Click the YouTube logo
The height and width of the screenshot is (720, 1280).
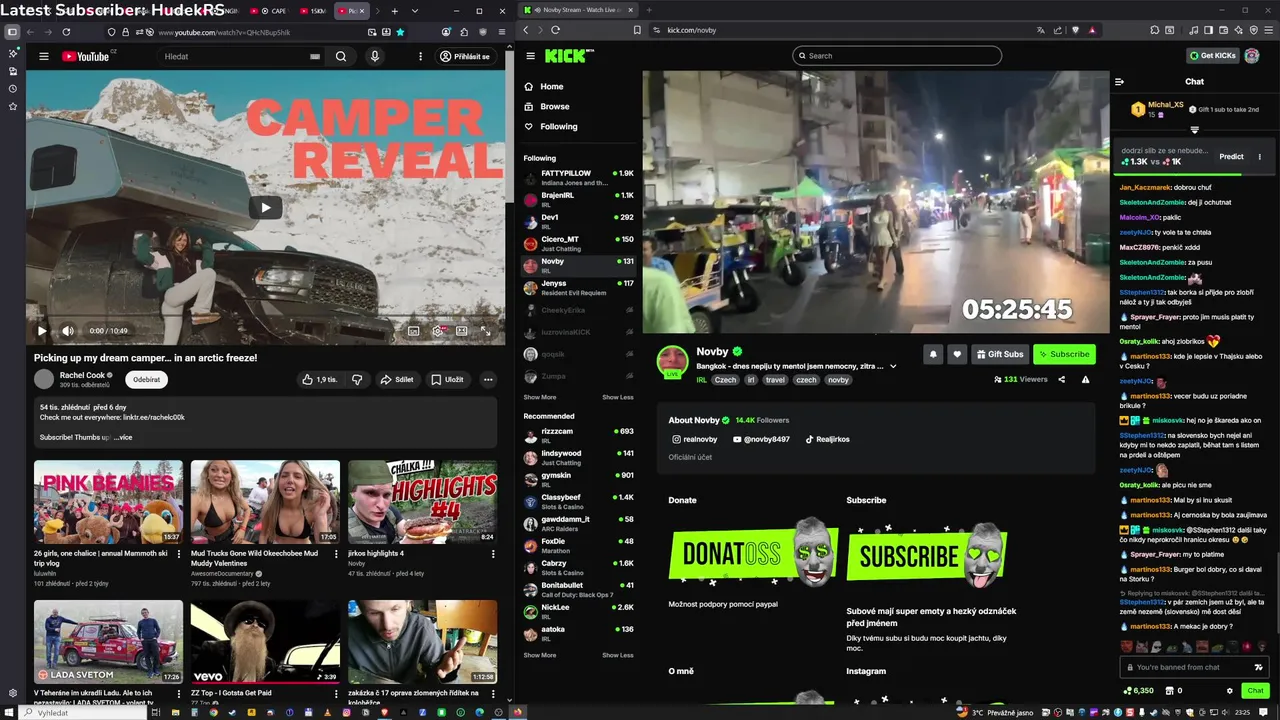[x=86, y=57]
